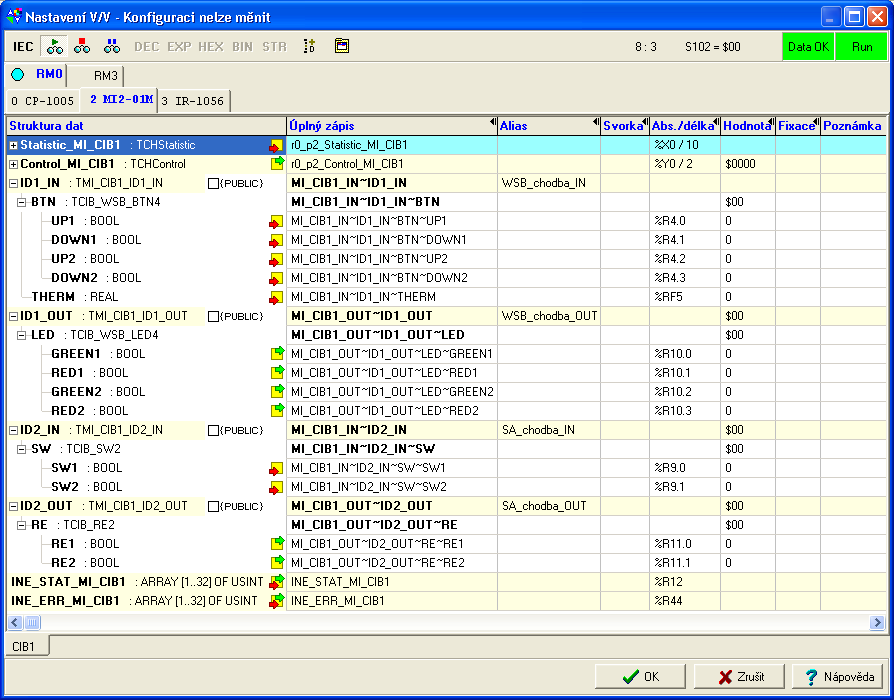Click the tree structure toolbar icon
The width and height of the screenshot is (894, 700).
[309, 46]
